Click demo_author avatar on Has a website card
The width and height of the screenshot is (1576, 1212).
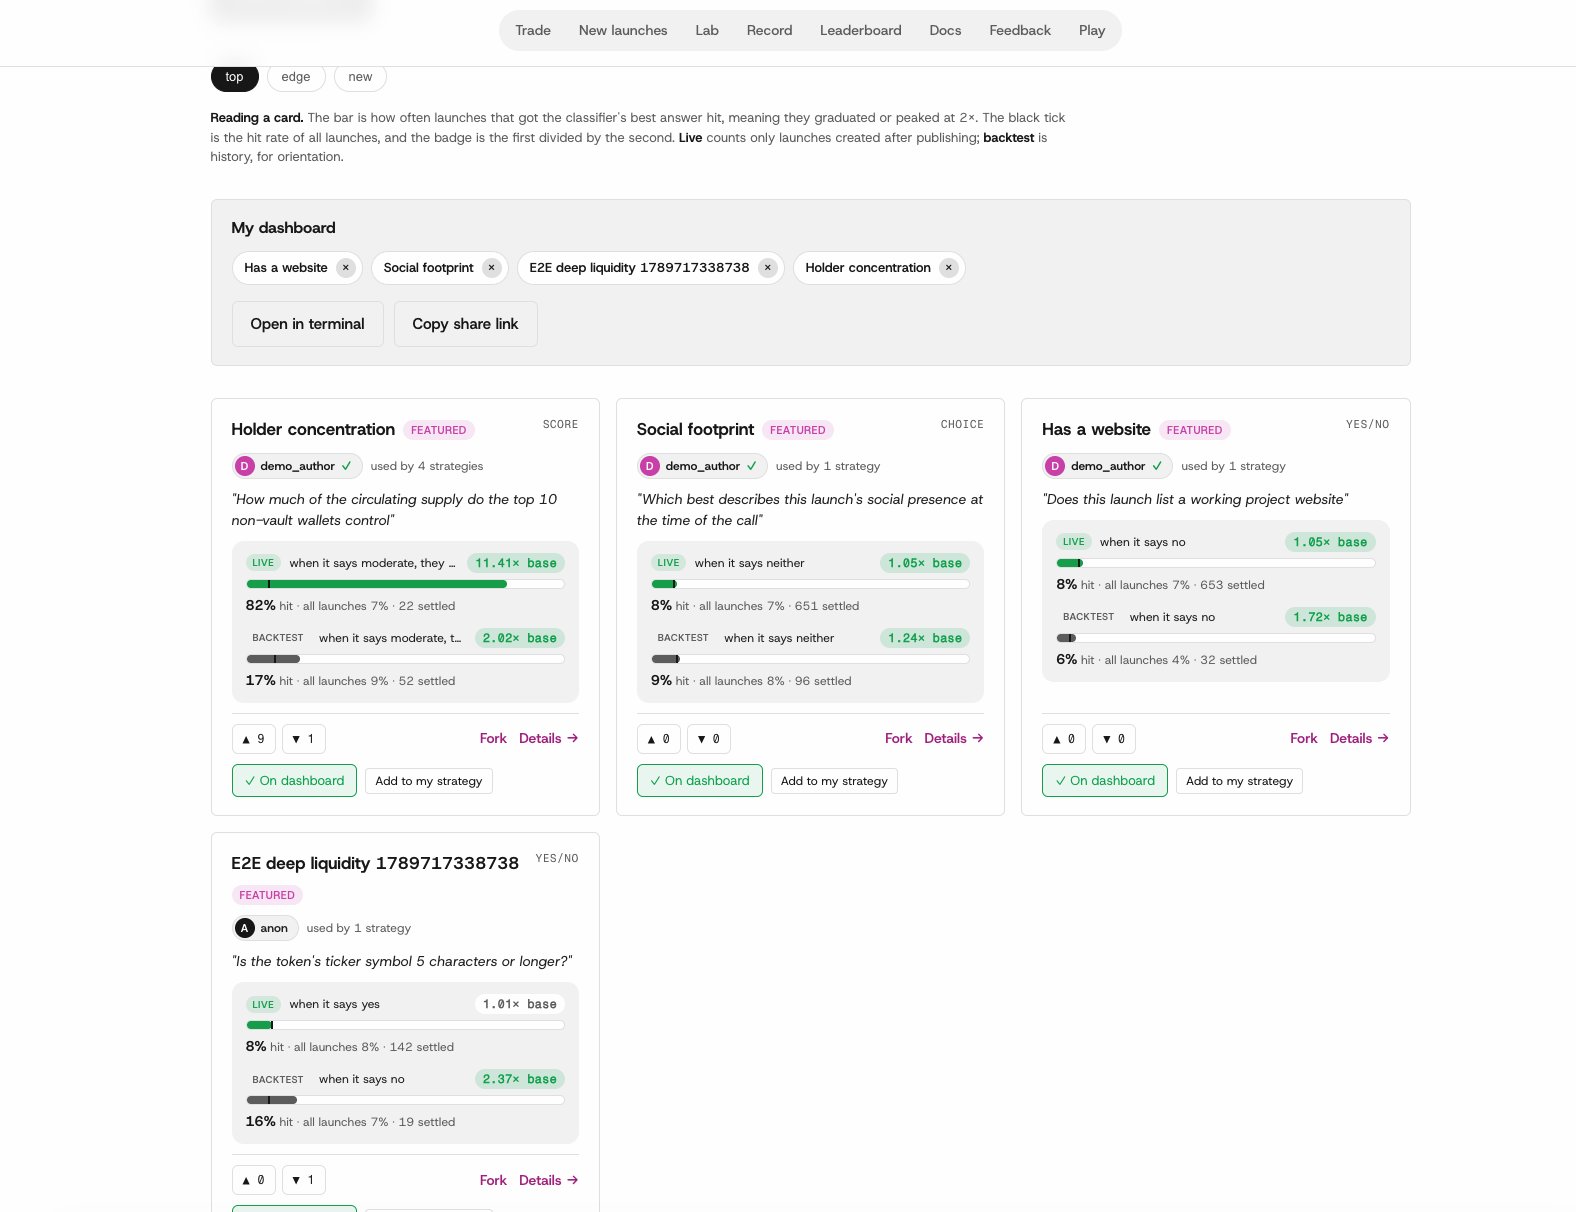(x=1055, y=466)
